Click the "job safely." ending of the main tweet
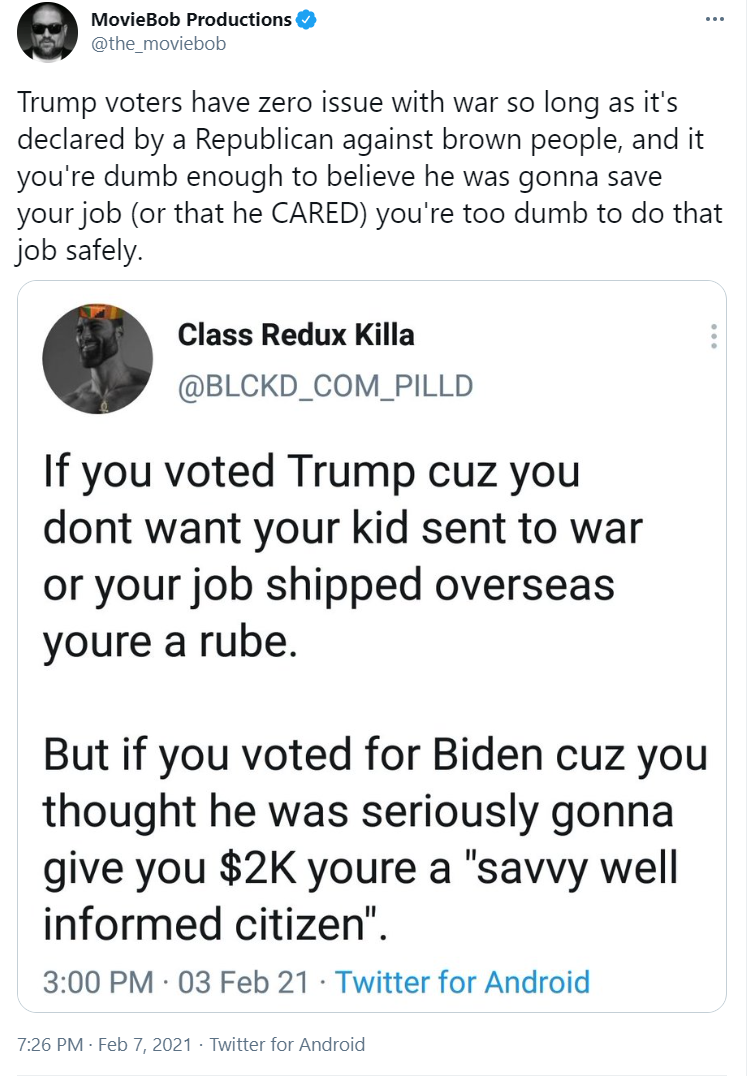 click(x=80, y=250)
